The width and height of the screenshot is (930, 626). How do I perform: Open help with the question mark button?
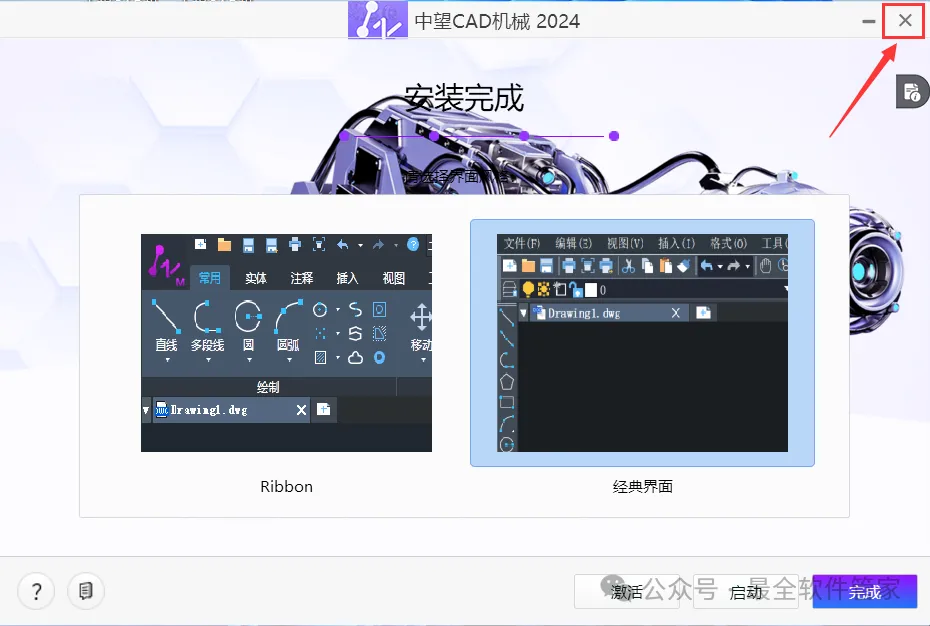[36, 591]
